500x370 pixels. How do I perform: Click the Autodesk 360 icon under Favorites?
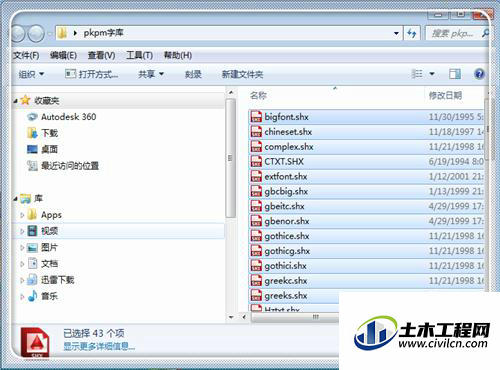[32, 117]
